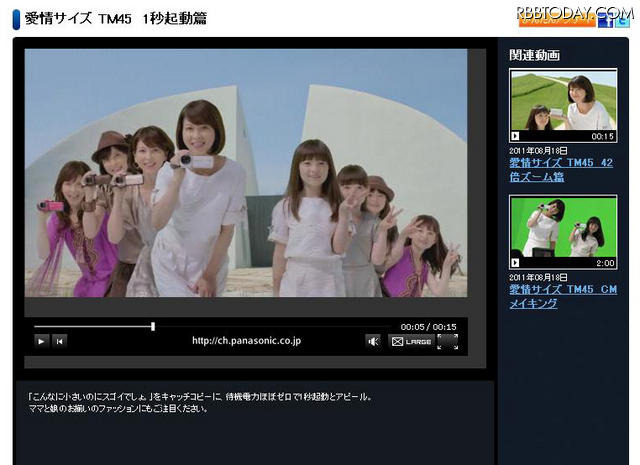The image size is (640, 465).
Task: Open the Facebook share icon
Action: click(604, 21)
